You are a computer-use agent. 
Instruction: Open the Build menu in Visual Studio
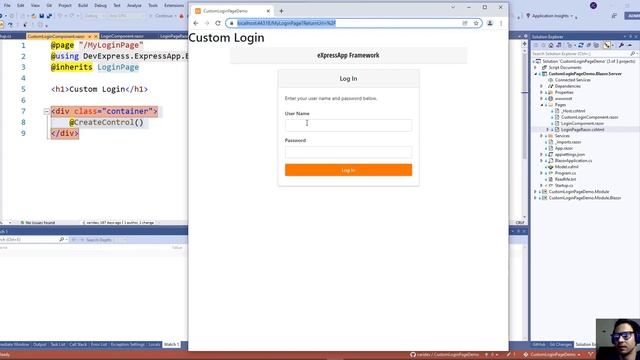tap(83, 6)
